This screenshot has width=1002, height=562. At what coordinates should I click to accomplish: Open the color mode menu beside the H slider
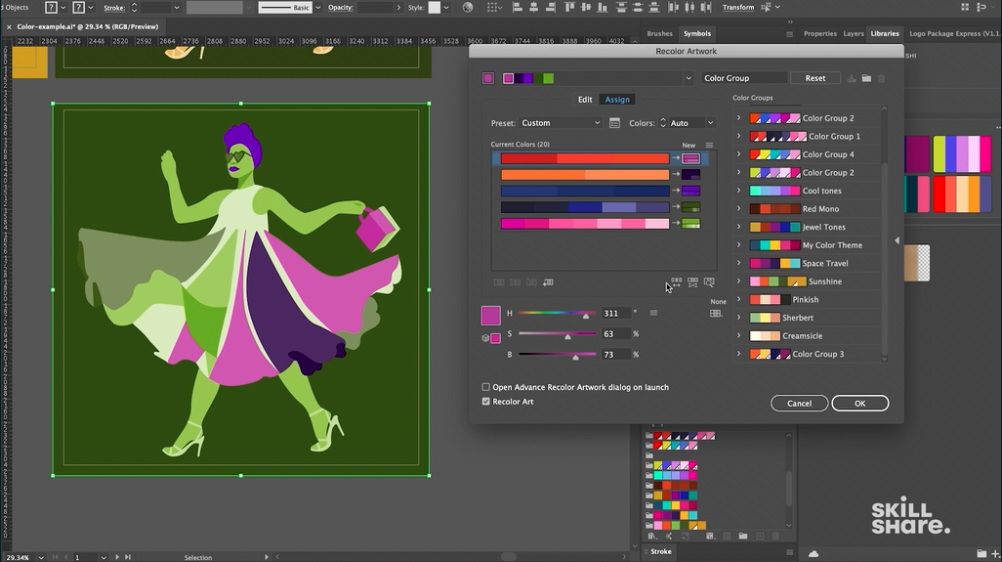(653, 313)
